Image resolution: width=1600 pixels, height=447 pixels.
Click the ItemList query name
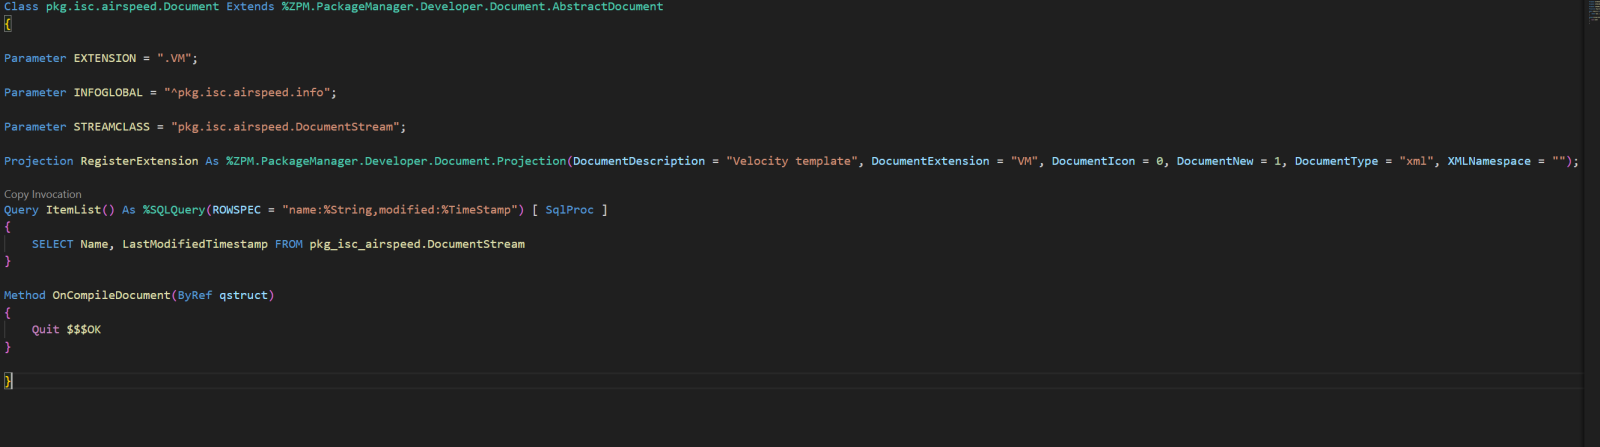(74, 210)
